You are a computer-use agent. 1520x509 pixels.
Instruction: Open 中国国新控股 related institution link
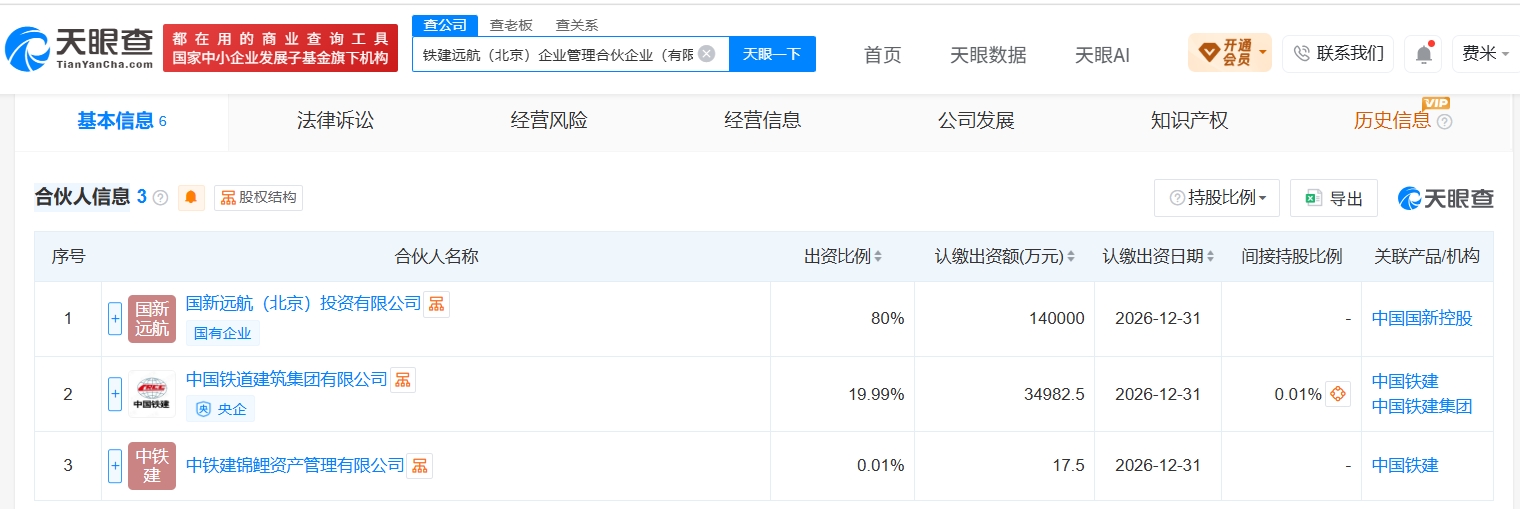click(1422, 319)
